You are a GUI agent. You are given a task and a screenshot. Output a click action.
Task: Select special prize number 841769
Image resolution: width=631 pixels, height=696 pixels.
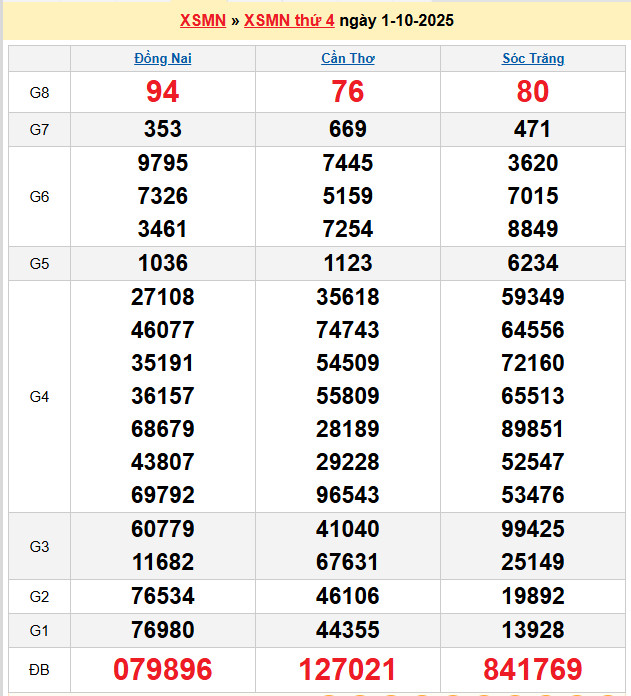pos(533,669)
